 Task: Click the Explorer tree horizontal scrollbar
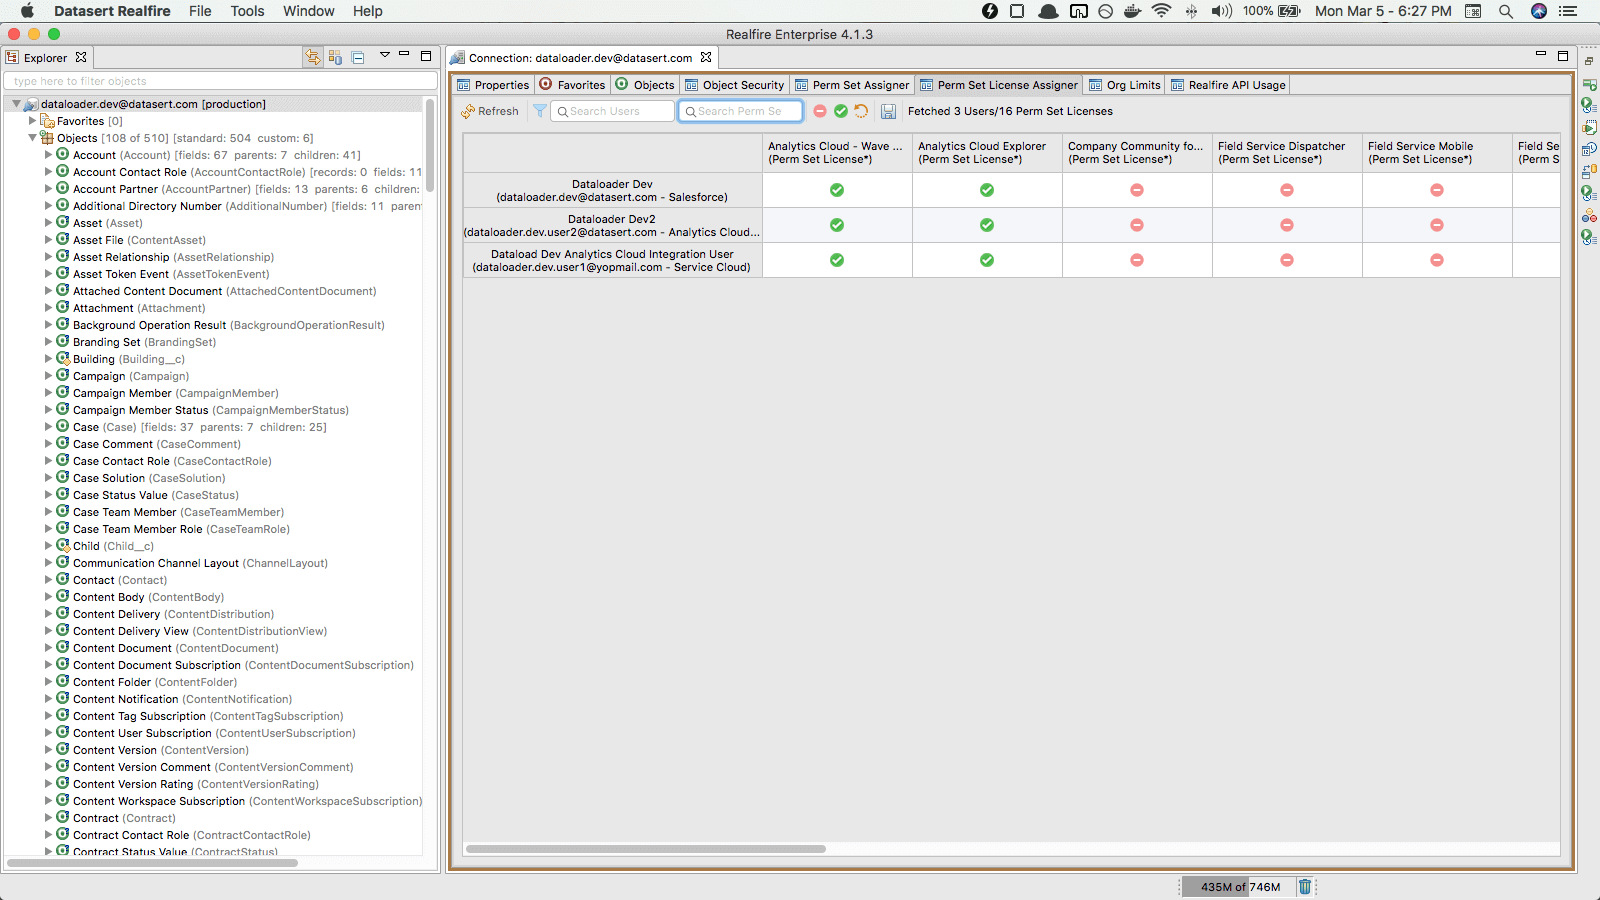coord(152,862)
